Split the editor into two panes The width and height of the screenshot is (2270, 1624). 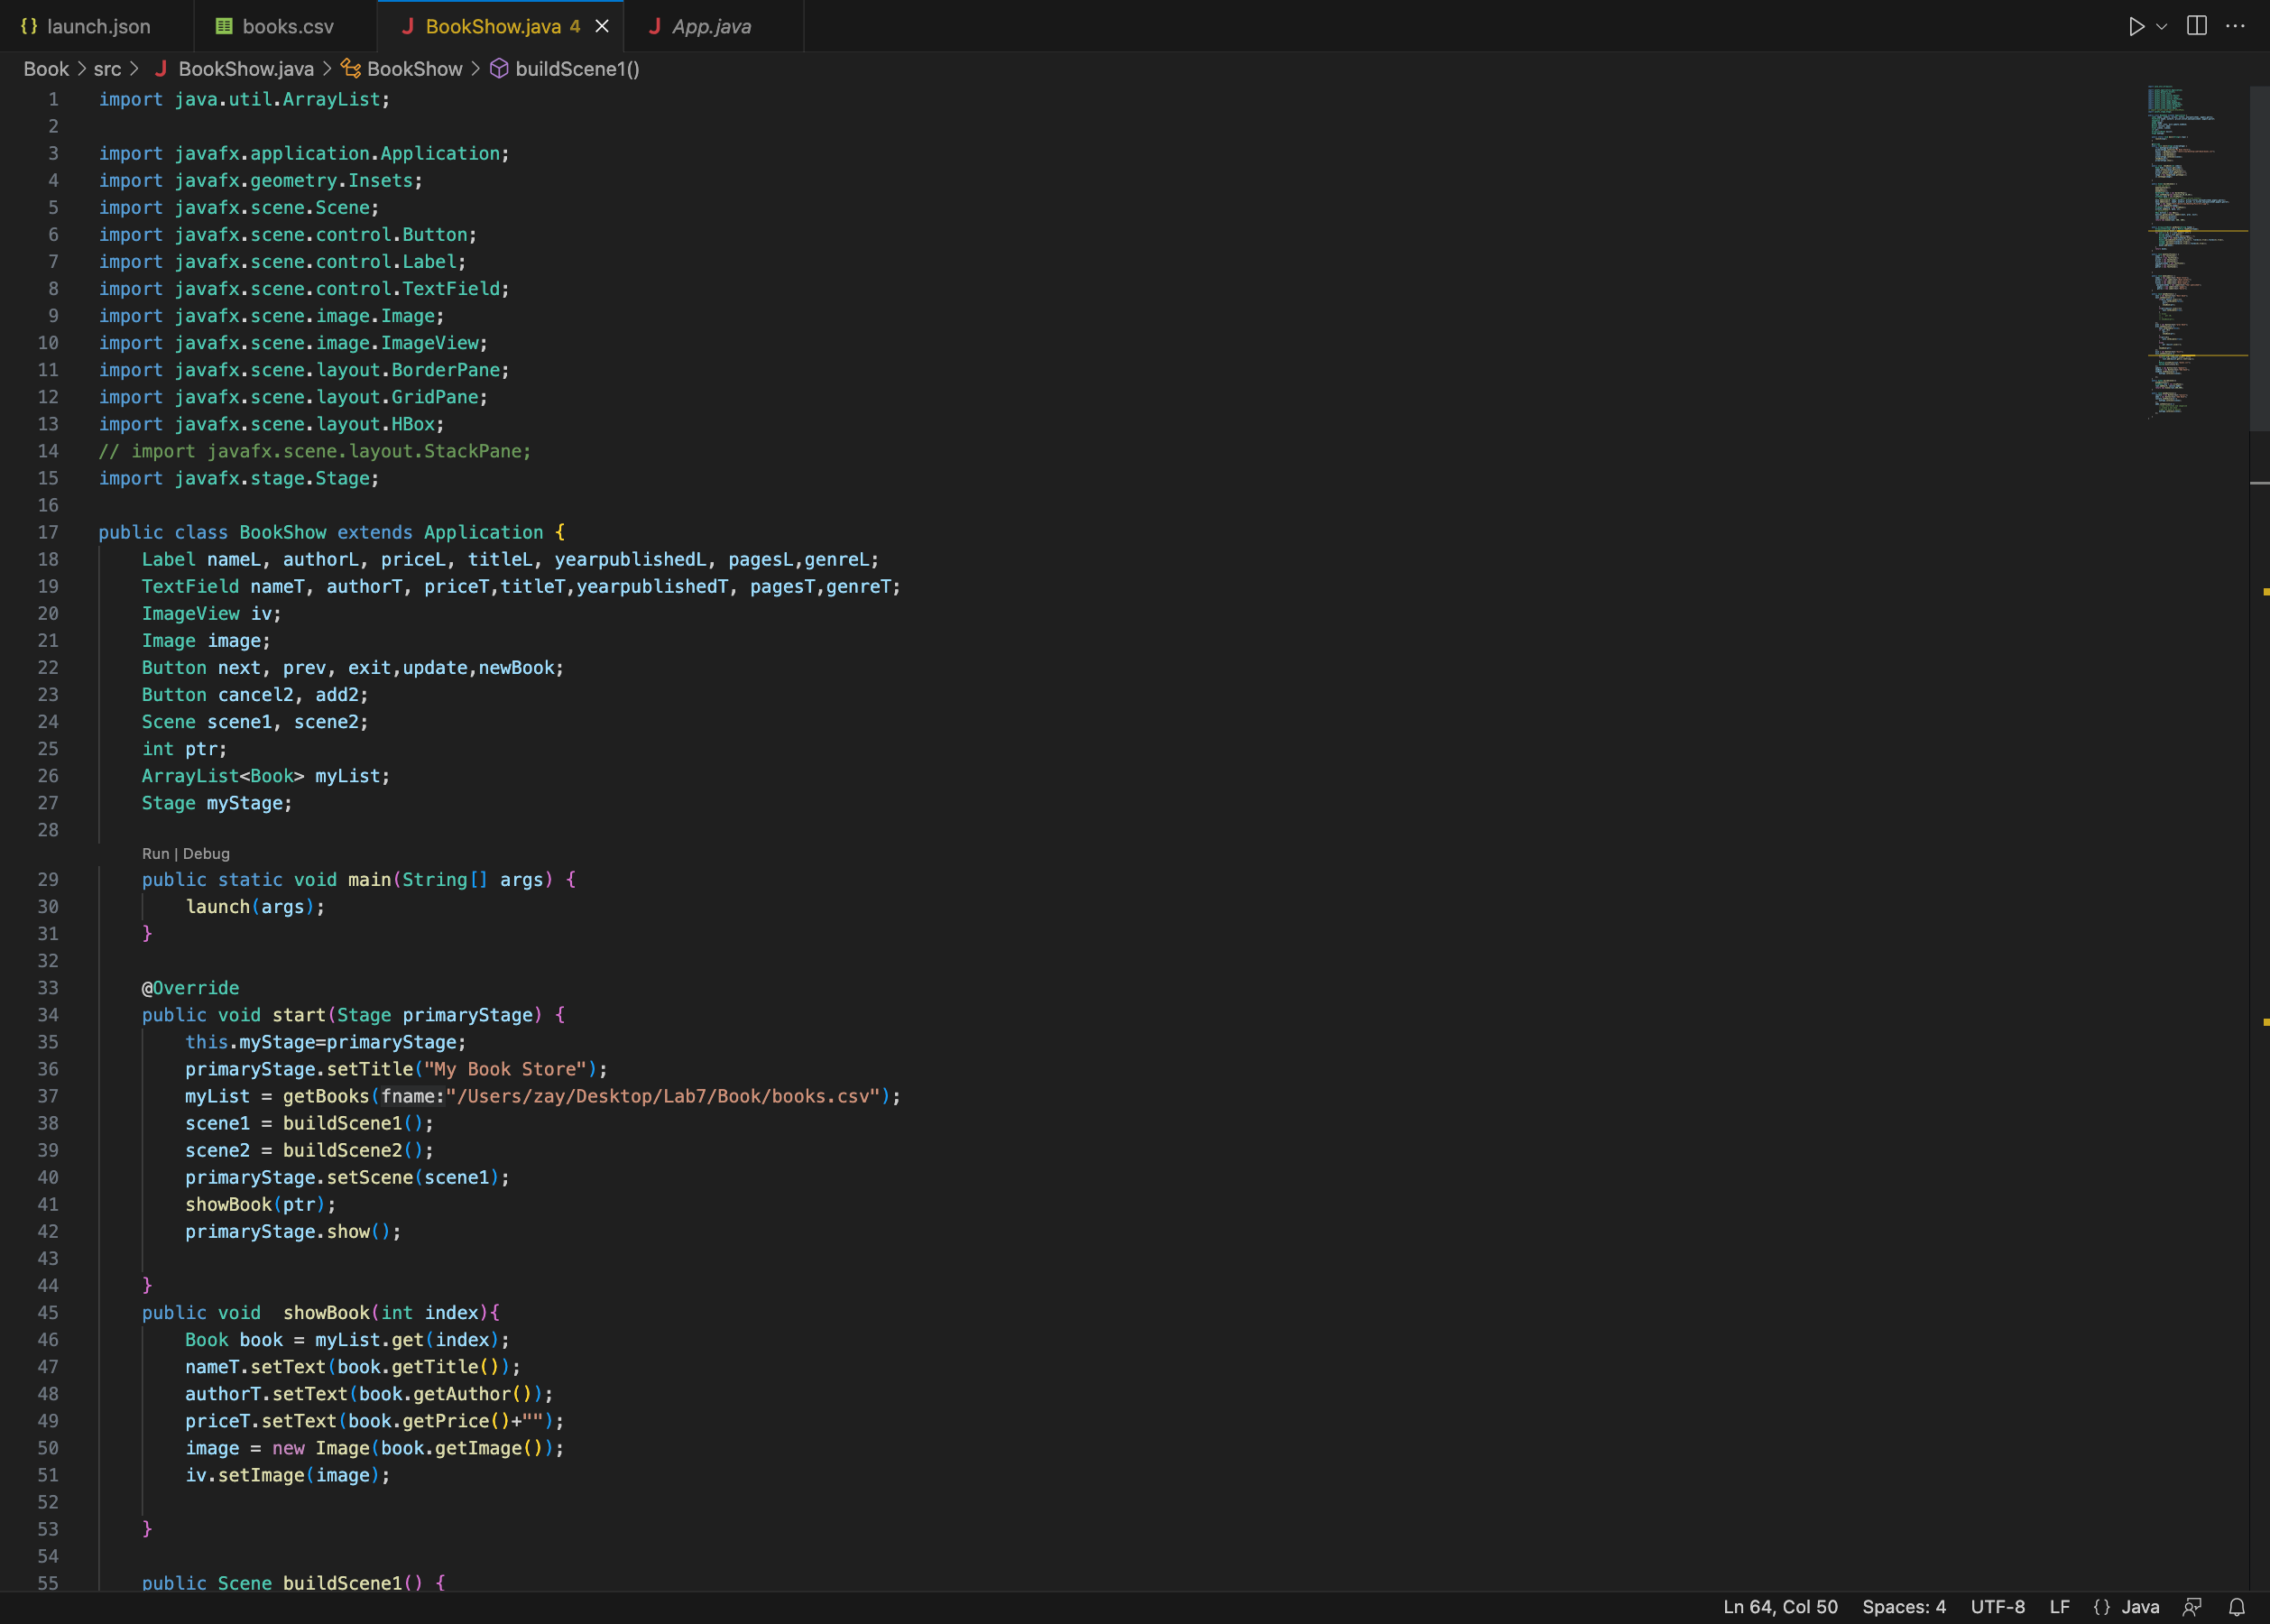tap(2196, 26)
